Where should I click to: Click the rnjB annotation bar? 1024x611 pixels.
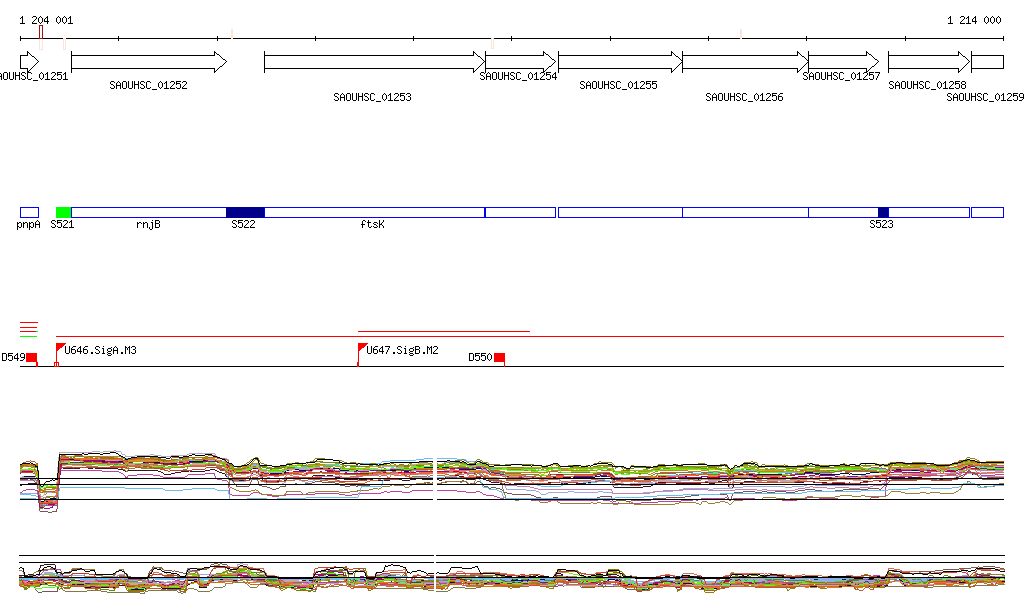point(148,212)
